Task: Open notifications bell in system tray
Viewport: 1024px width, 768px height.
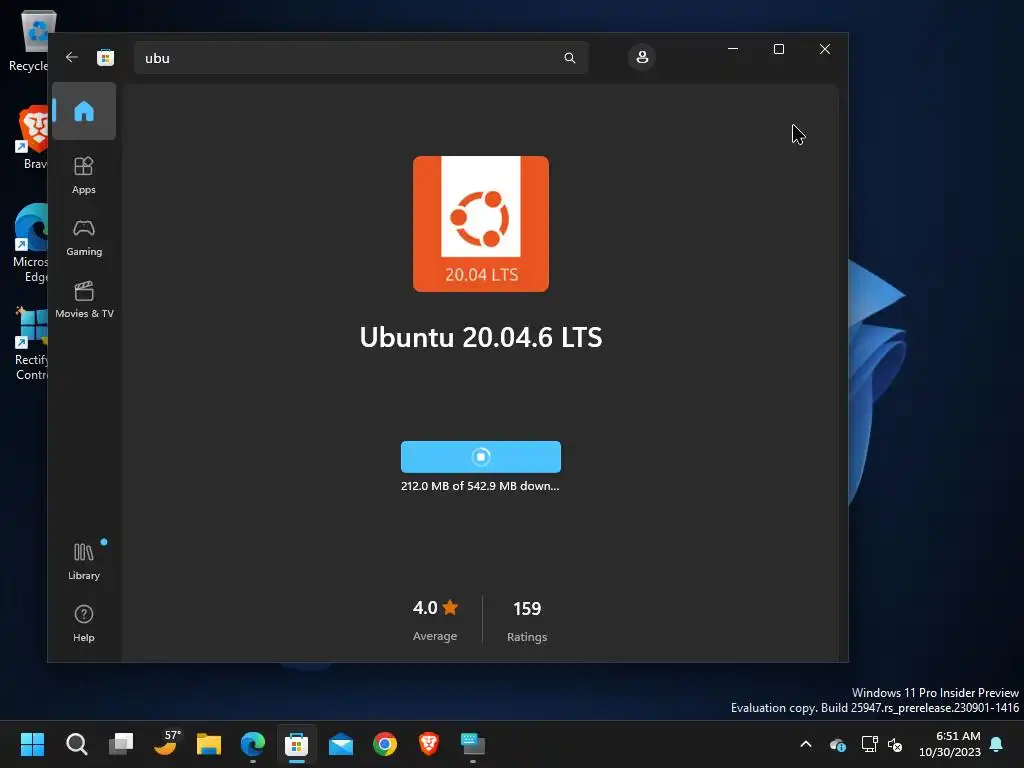Action: [996, 744]
